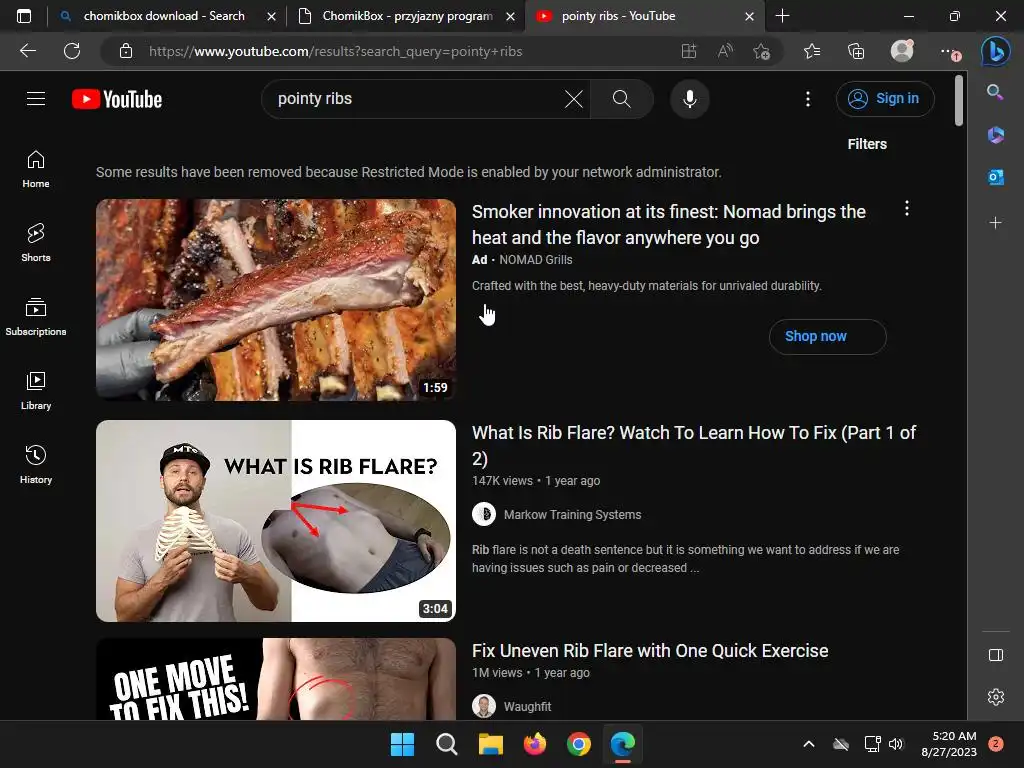Open Bing Chat sidebar button

coord(995,51)
